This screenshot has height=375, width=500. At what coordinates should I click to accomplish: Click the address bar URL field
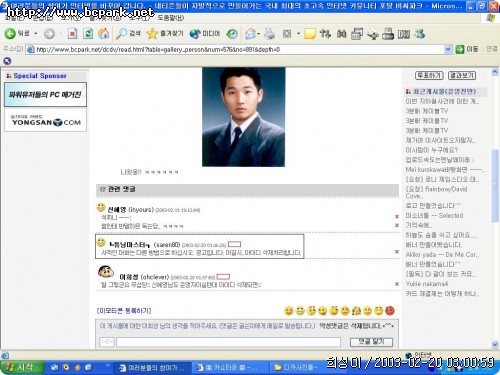(x=235, y=50)
